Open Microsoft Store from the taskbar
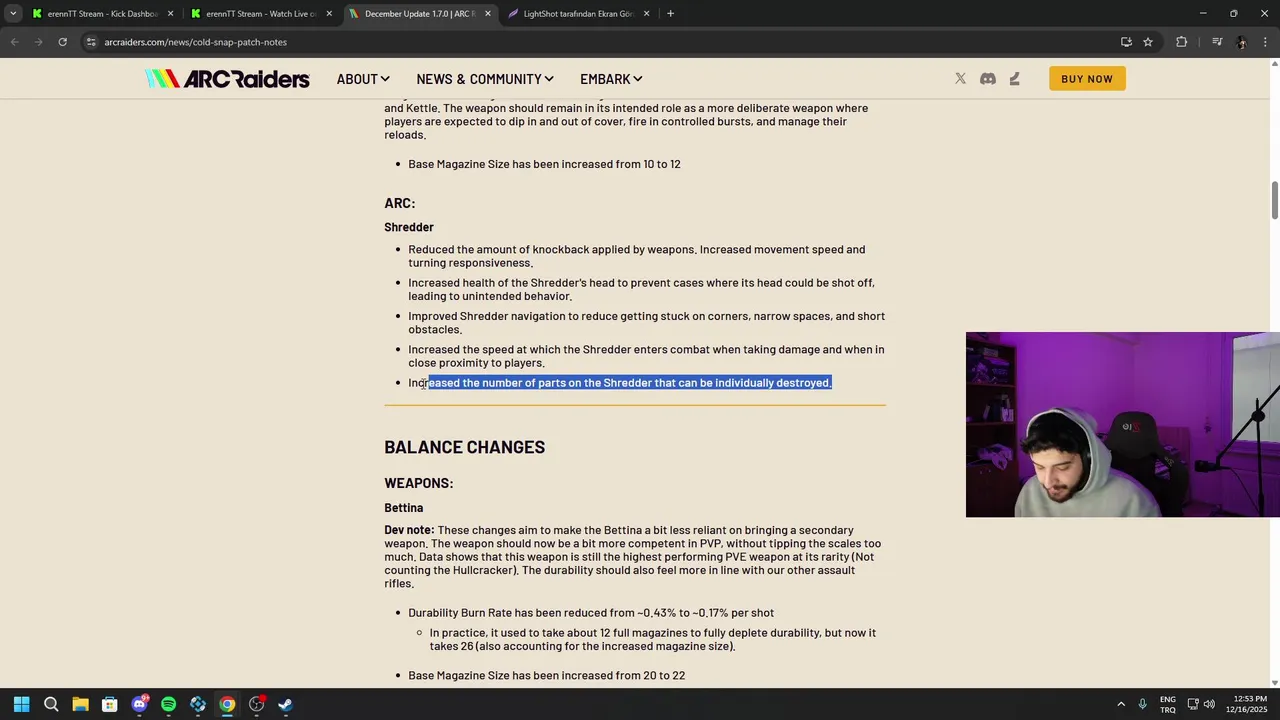Viewport: 1280px width, 720px height. (110, 704)
